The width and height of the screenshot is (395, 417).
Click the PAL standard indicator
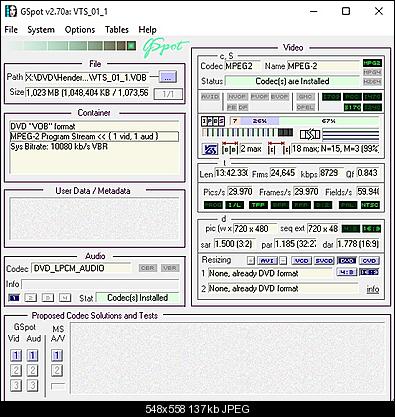click(348, 205)
